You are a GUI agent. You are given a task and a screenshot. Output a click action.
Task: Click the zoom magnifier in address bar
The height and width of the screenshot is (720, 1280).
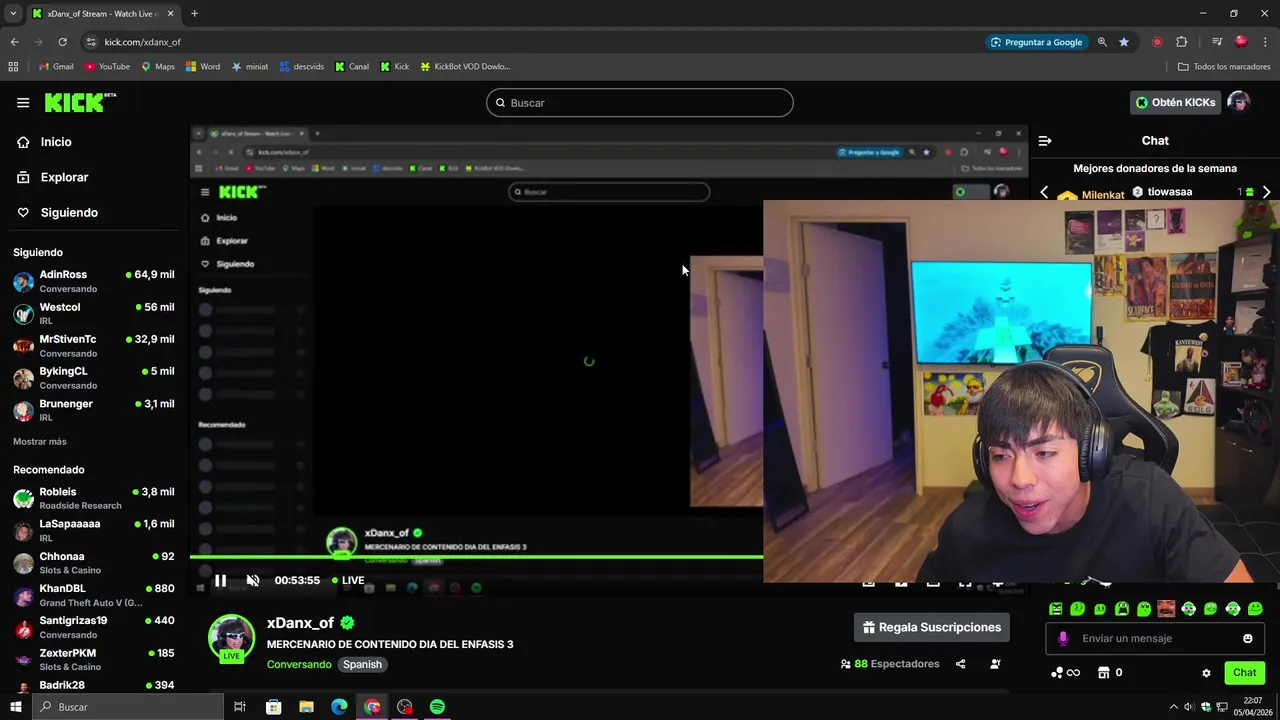click(x=1102, y=42)
